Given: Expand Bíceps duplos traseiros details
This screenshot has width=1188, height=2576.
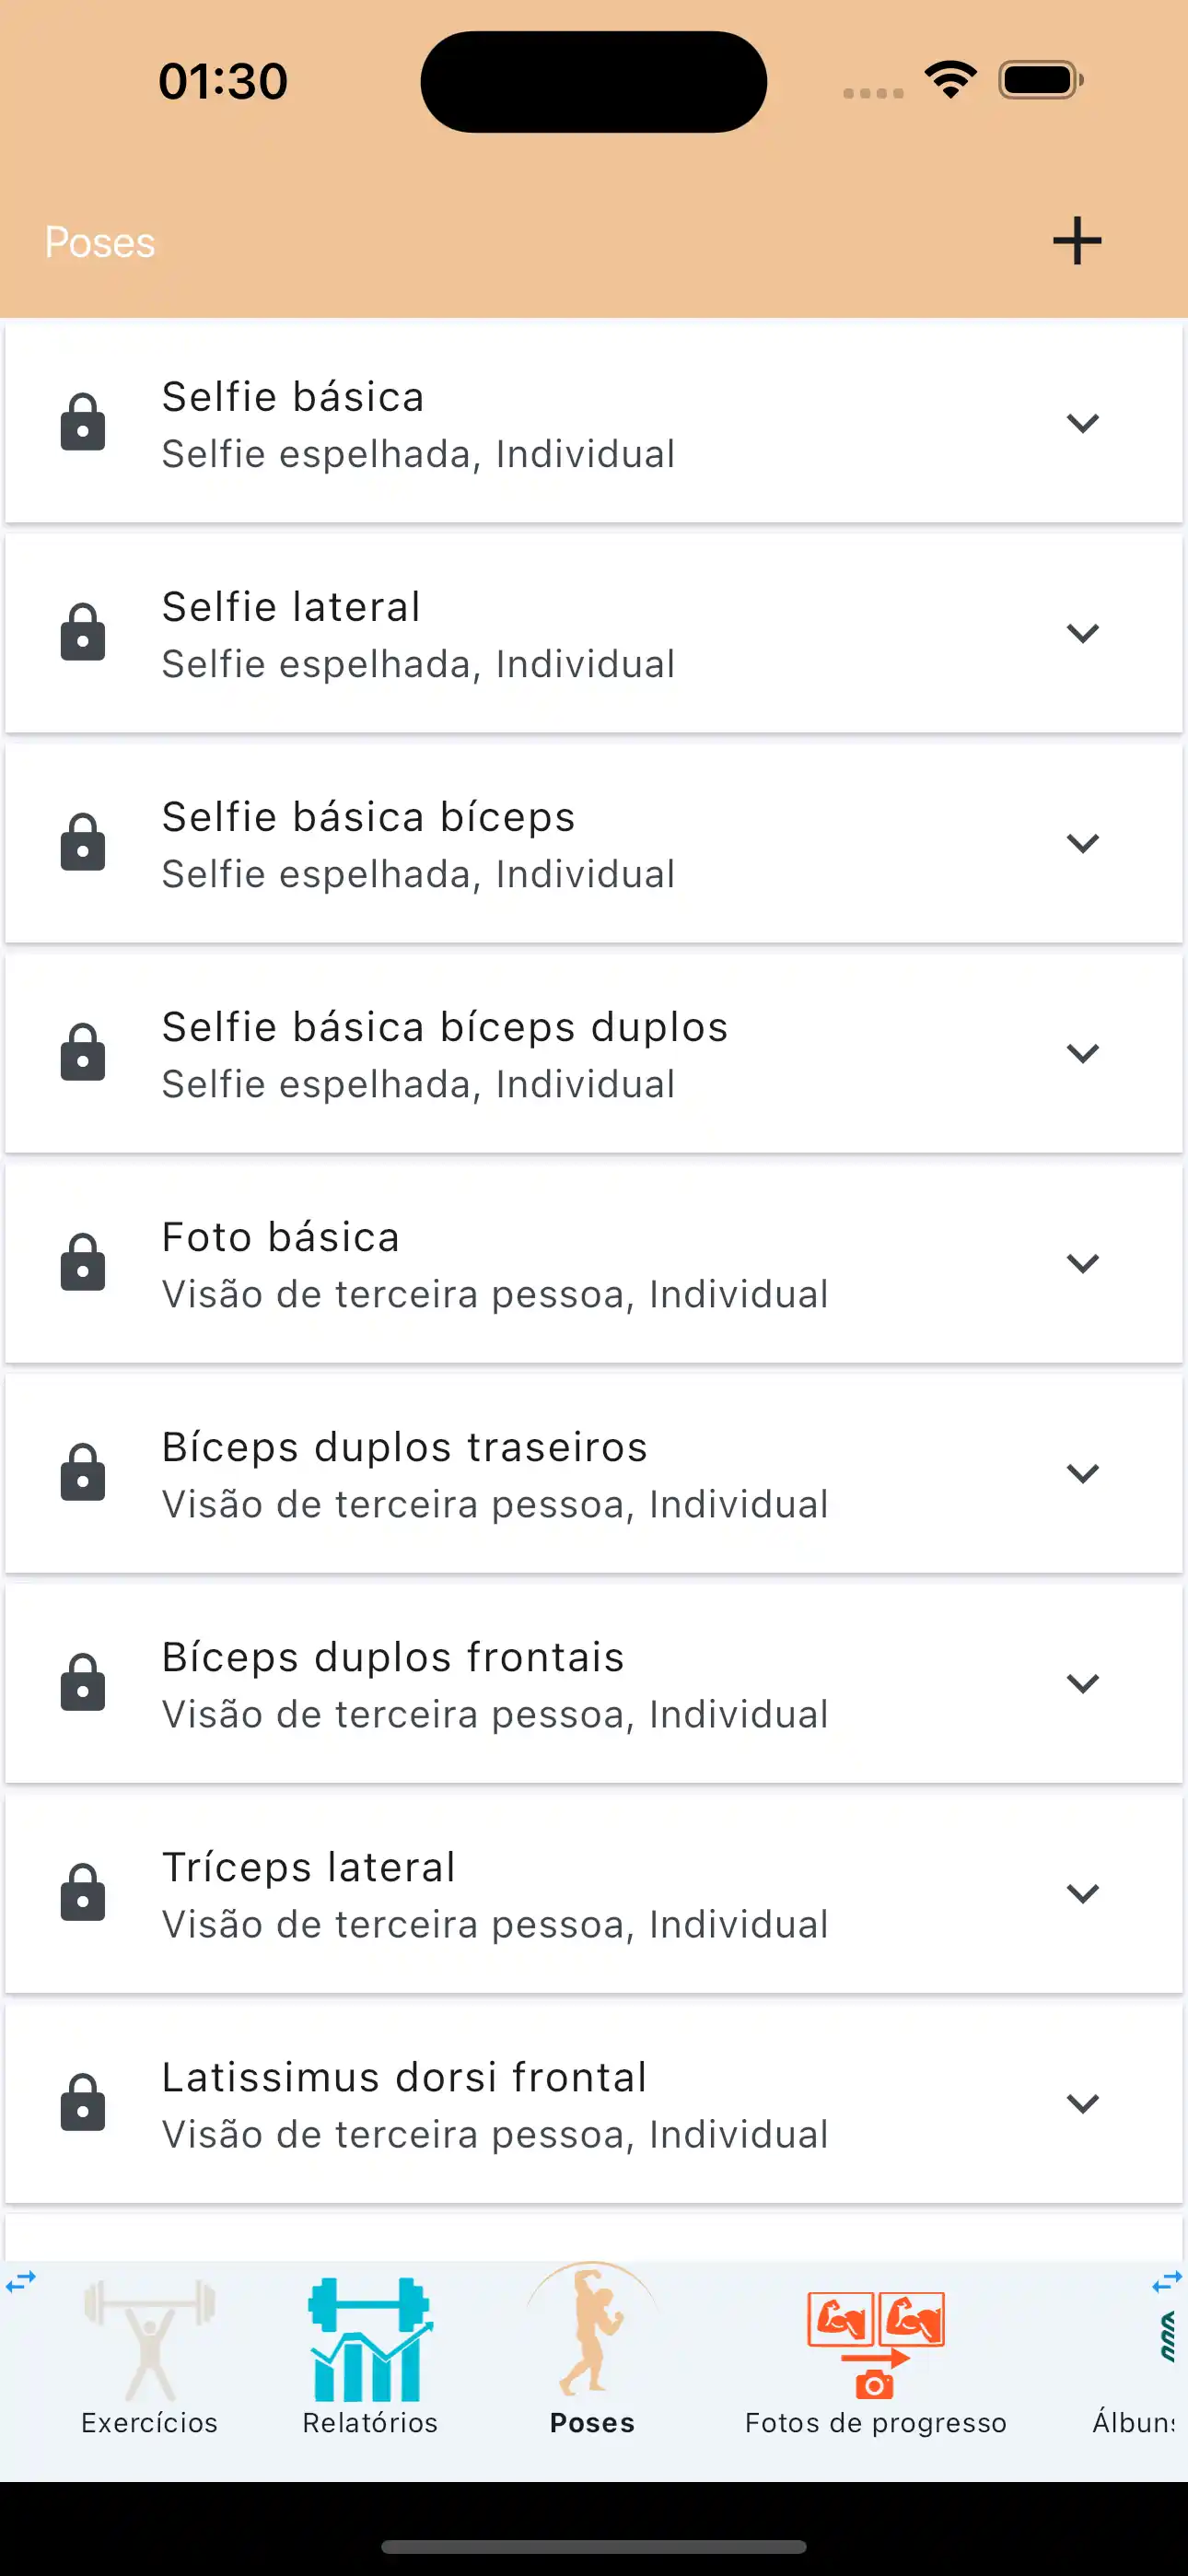Looking at the screenshot, I should point(1082,1473).
